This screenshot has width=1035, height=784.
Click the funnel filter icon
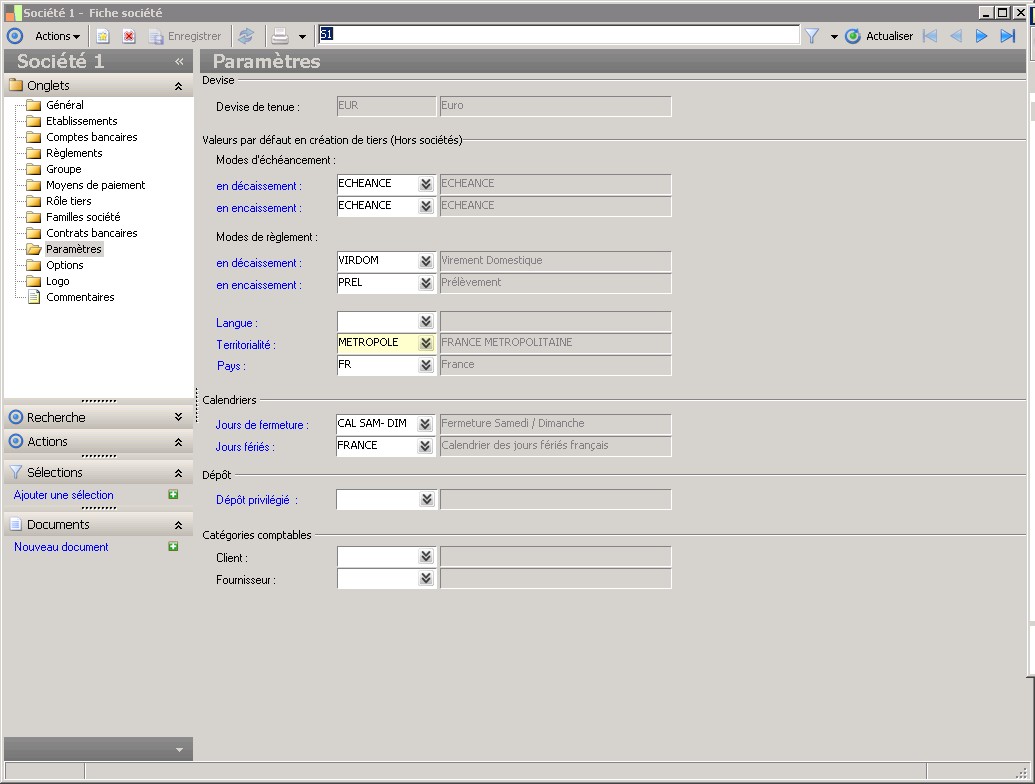coord(812,36)
